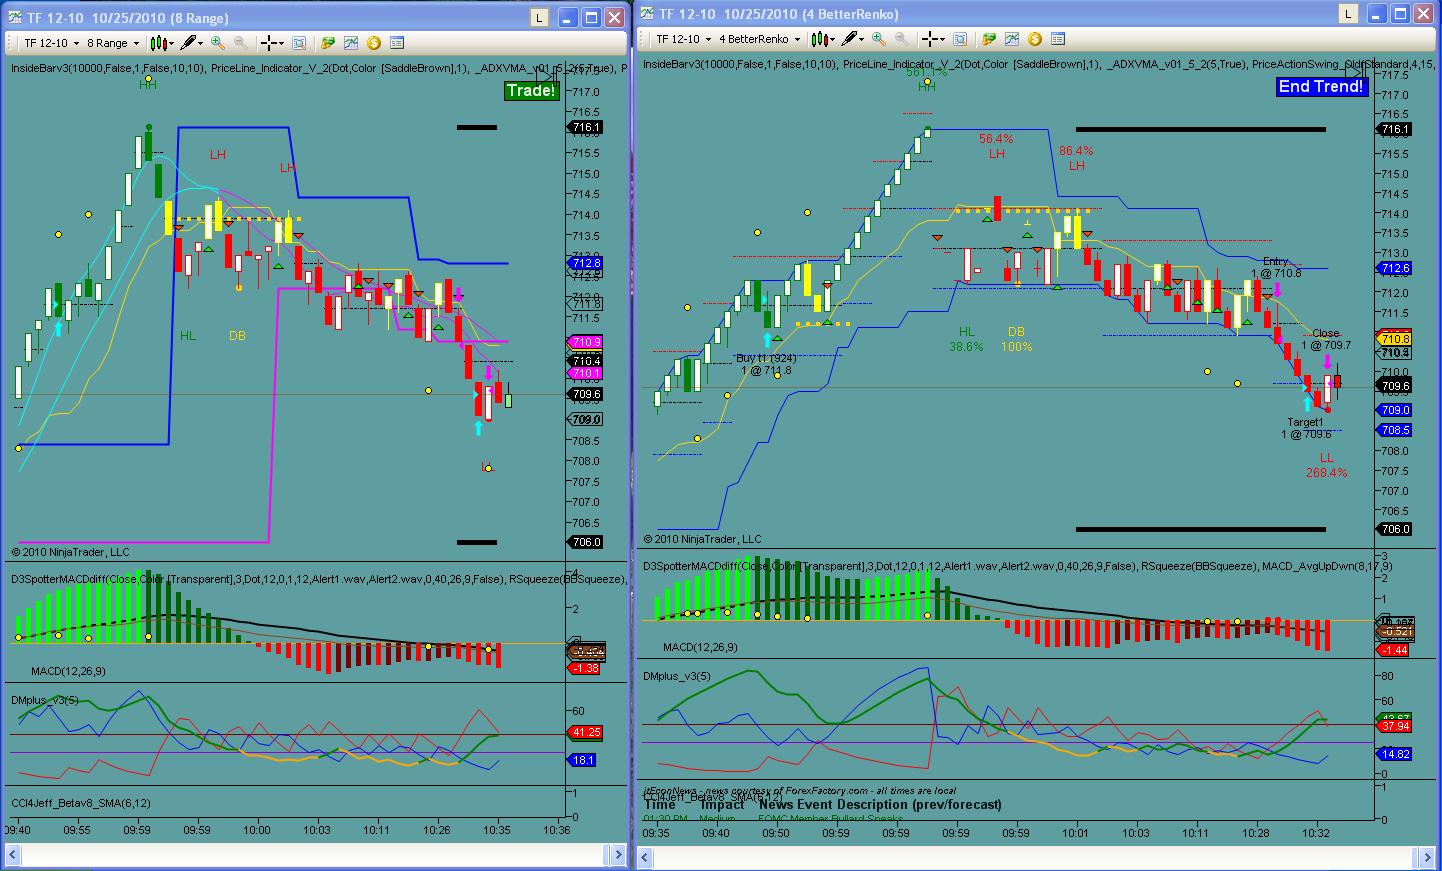Click 10:32 time label on BetterRenko axis
This screenshot has height=871, width=1442.
click(1316, 833)
